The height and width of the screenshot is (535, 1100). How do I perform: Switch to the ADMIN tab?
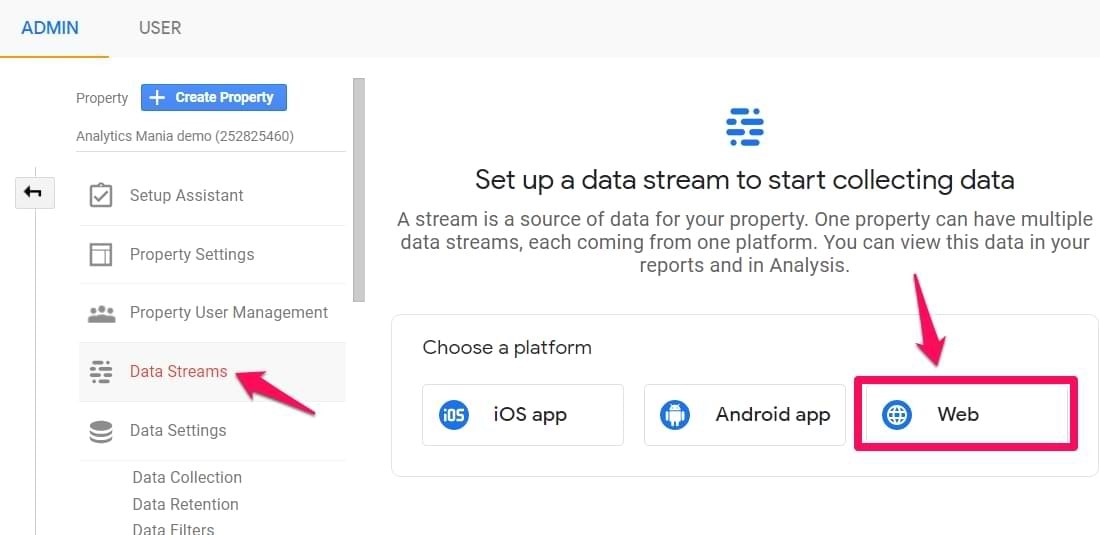[x=50, y=28]
